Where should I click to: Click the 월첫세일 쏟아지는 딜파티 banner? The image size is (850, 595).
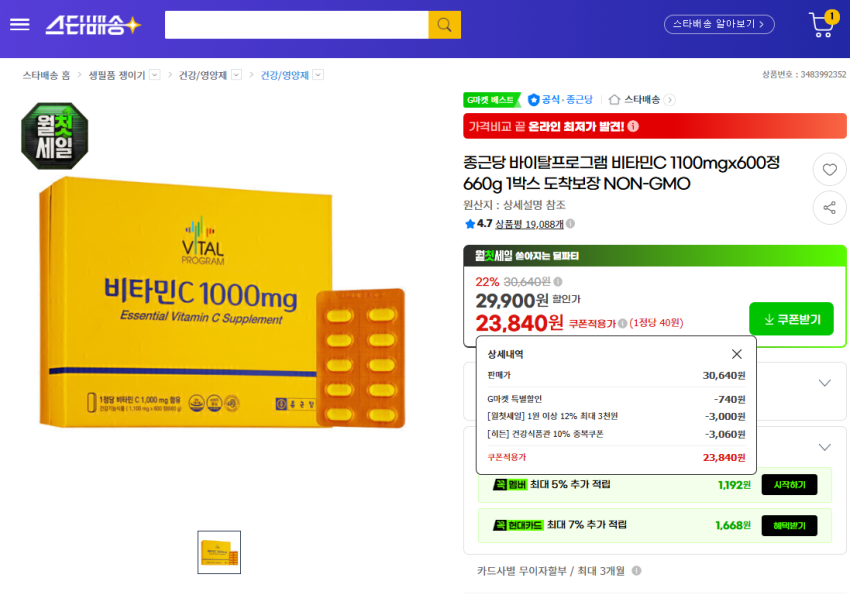[654, 255]
